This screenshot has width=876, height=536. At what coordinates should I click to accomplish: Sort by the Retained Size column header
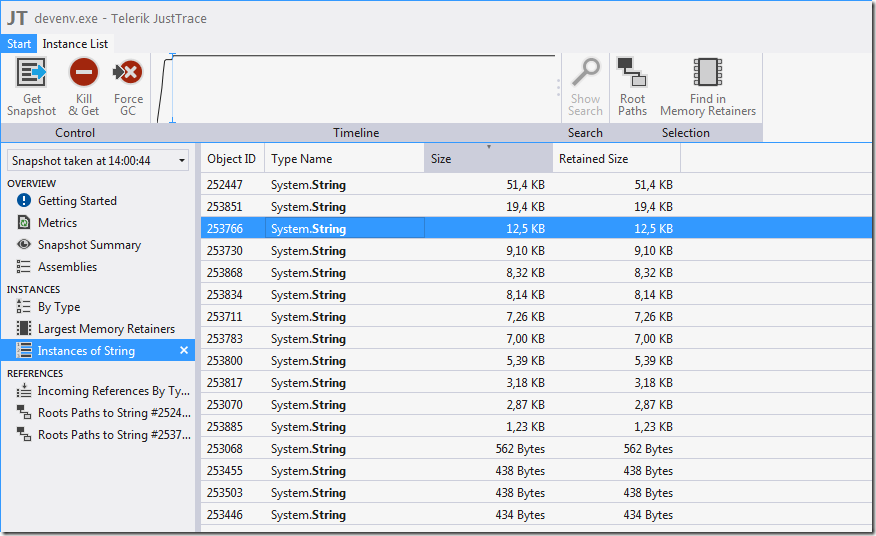click(x=616, y=159)
